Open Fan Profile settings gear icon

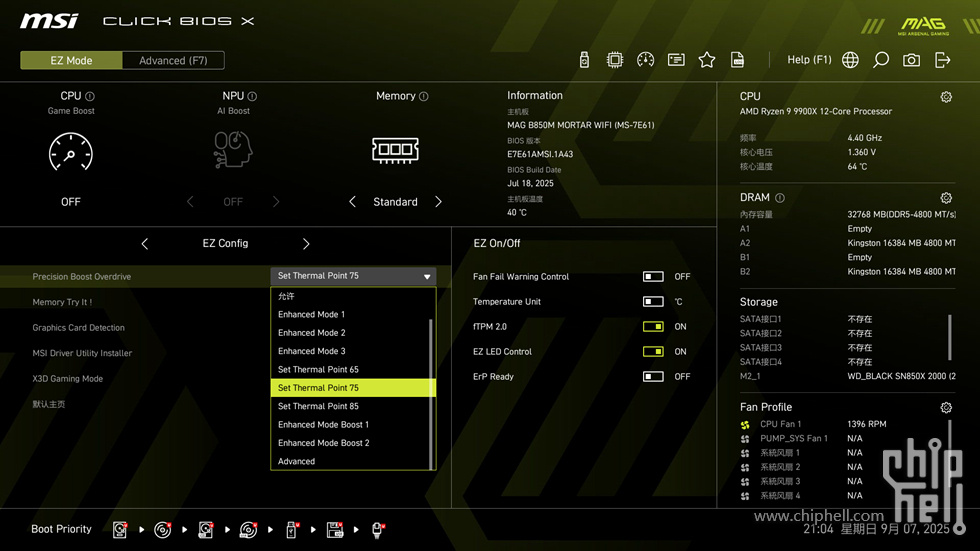946,408
